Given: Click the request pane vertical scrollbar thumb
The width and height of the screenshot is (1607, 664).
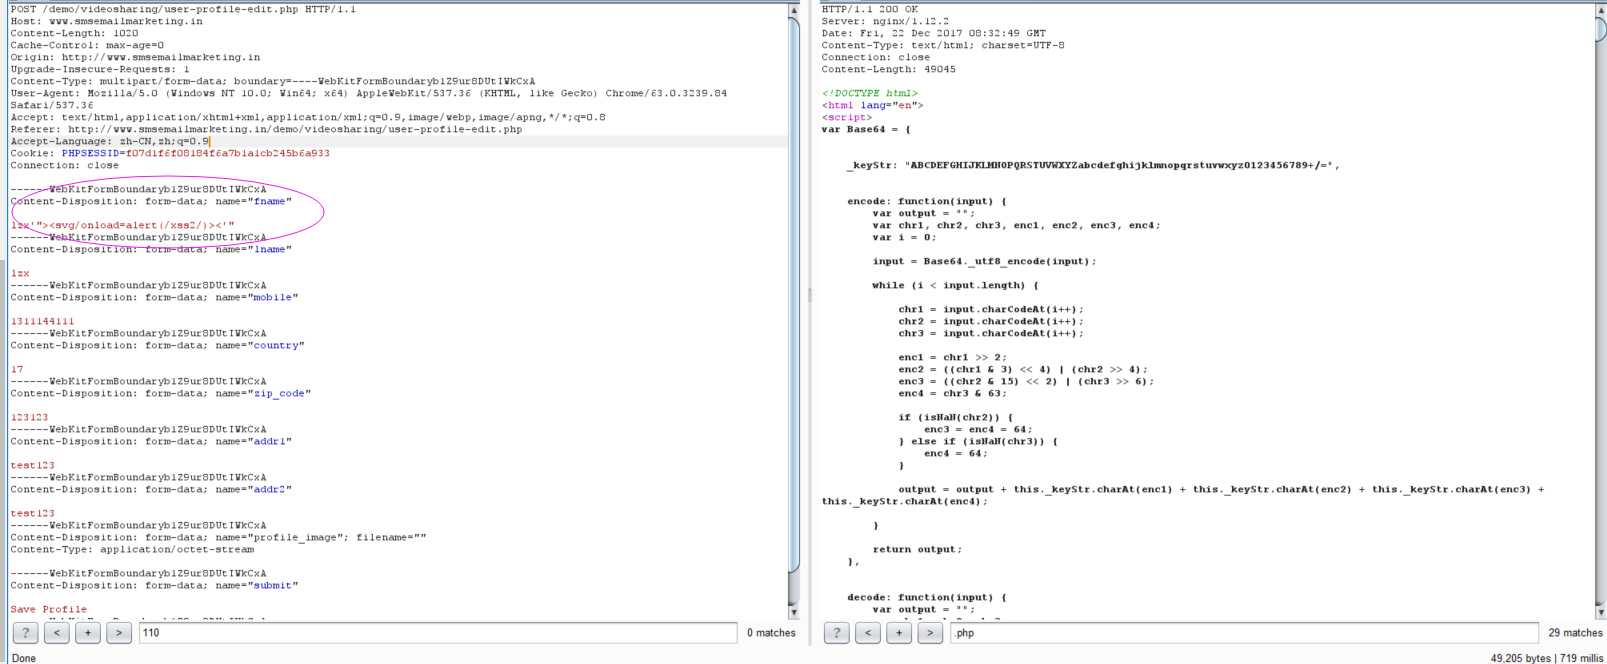Looking at the screenshot, I should pos(794,296).
